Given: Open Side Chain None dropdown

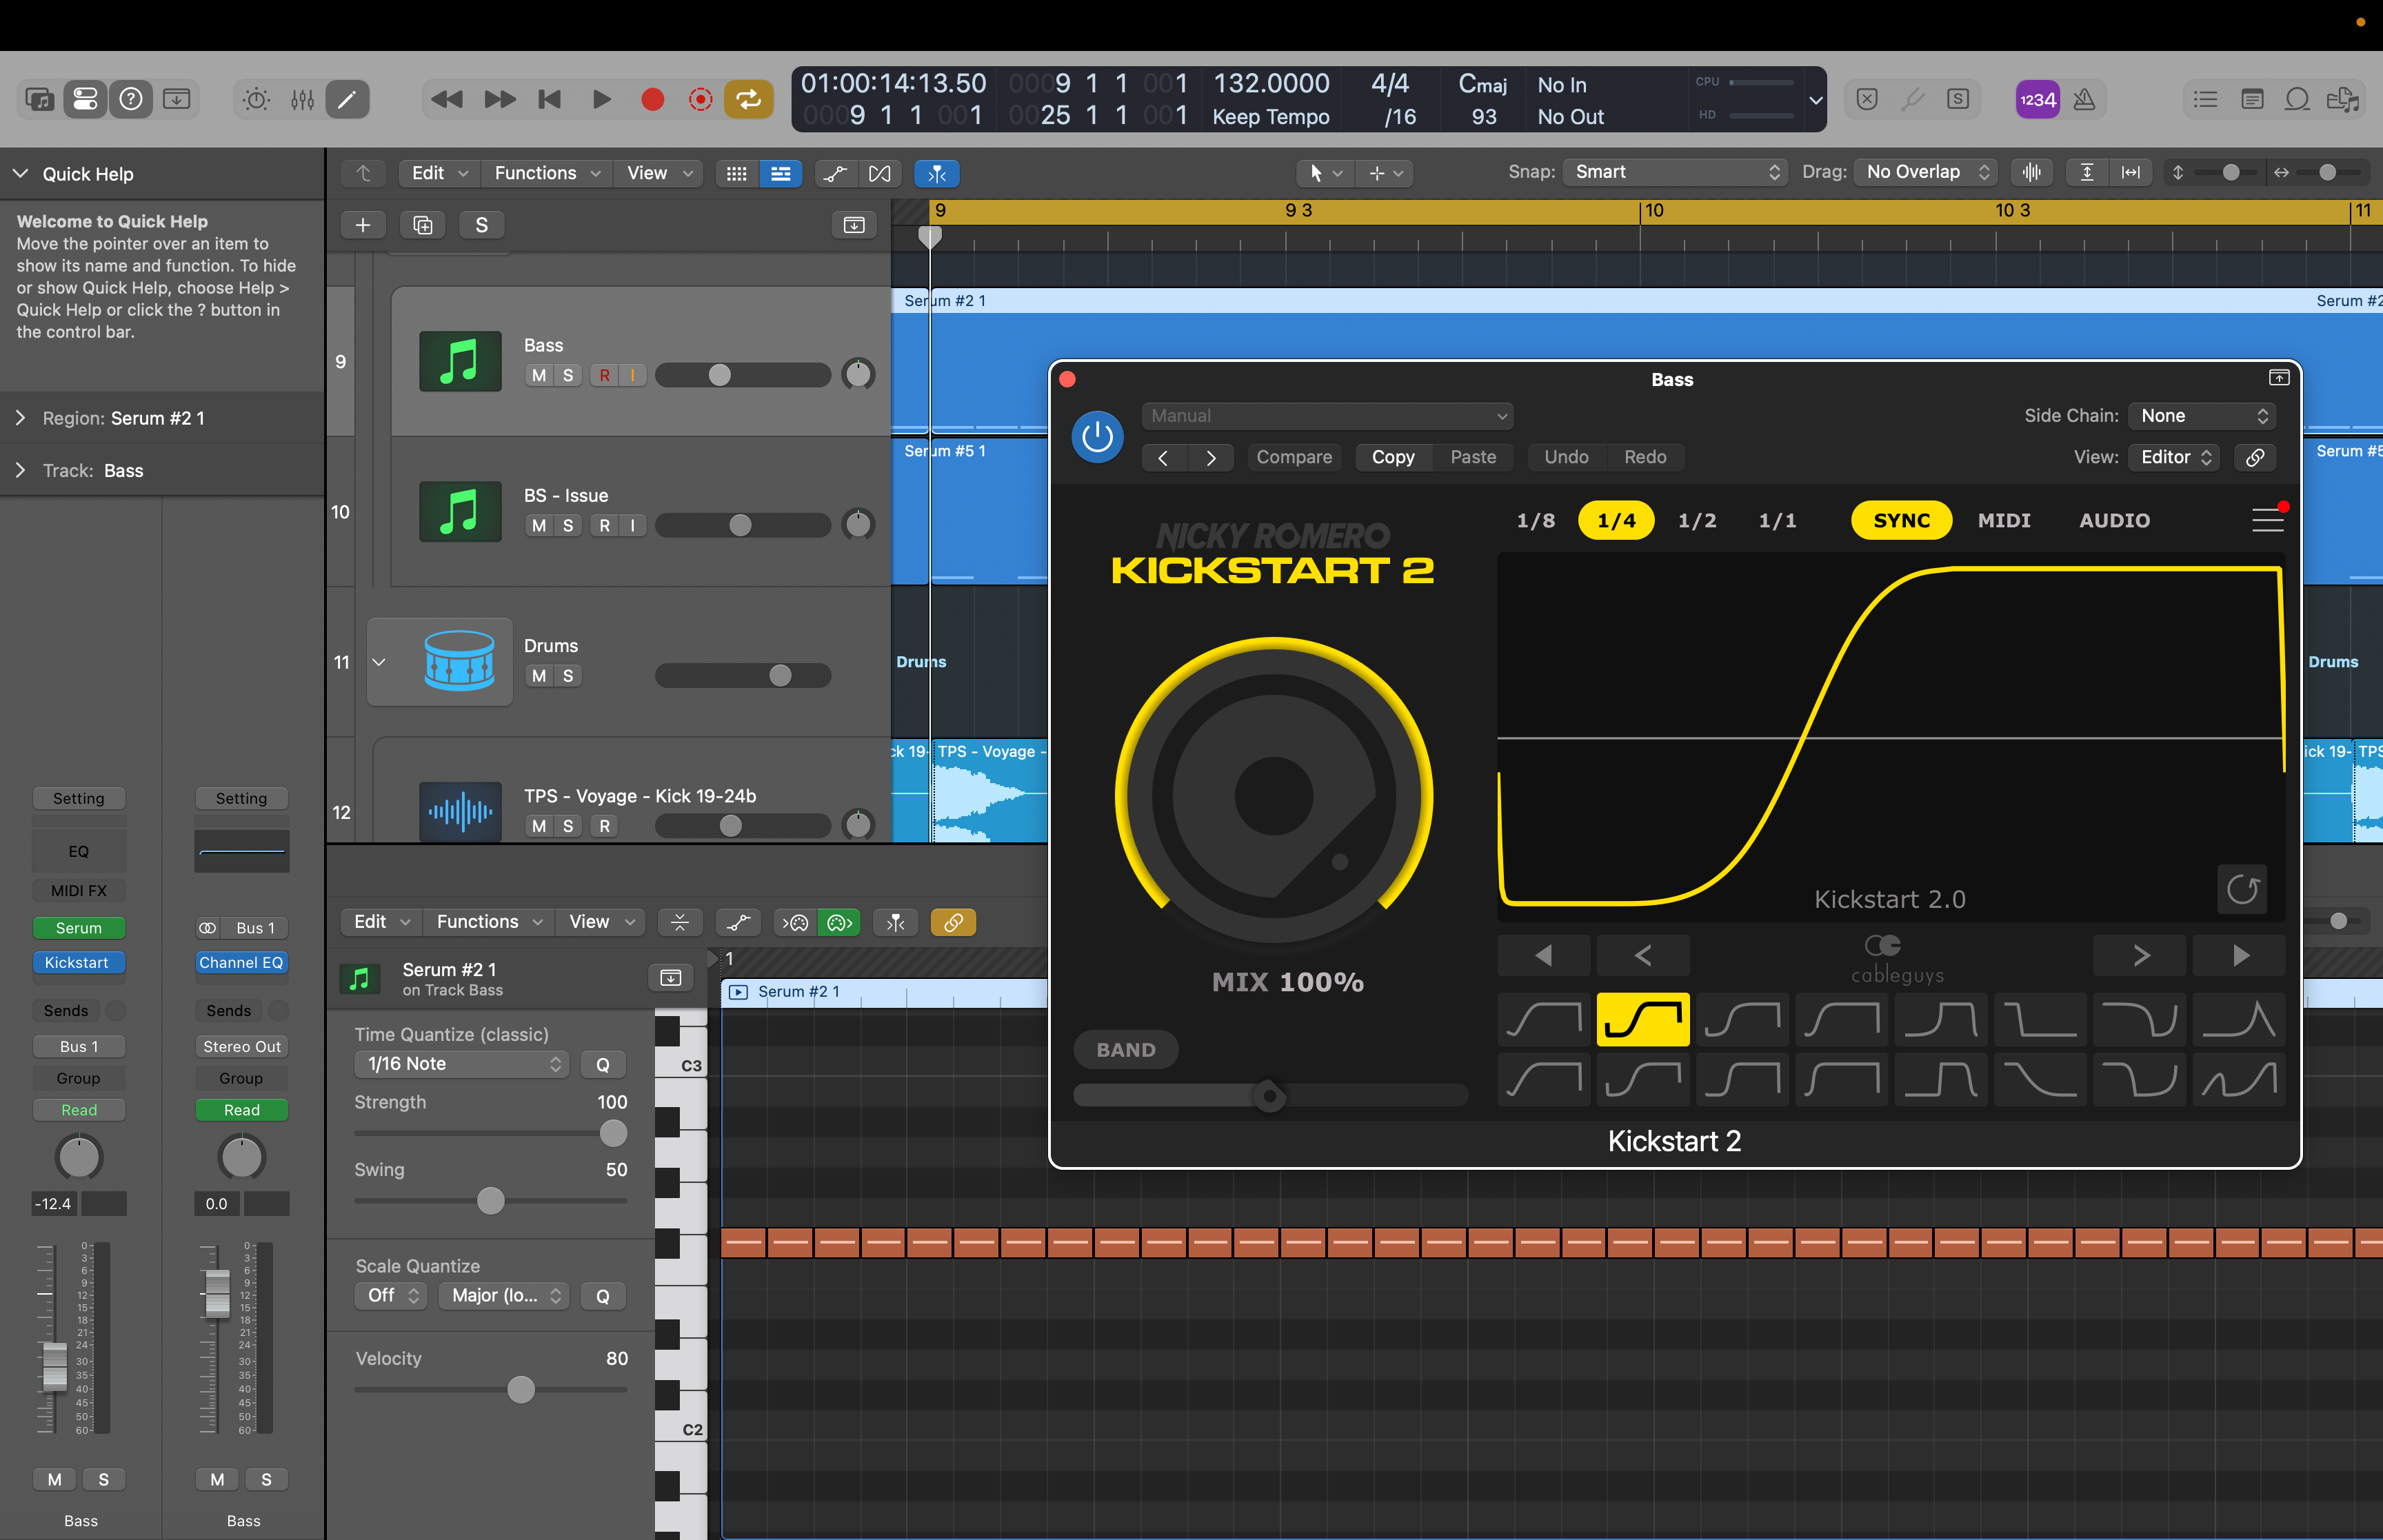Looking at the screenshot, I should tap(2203, 416).
